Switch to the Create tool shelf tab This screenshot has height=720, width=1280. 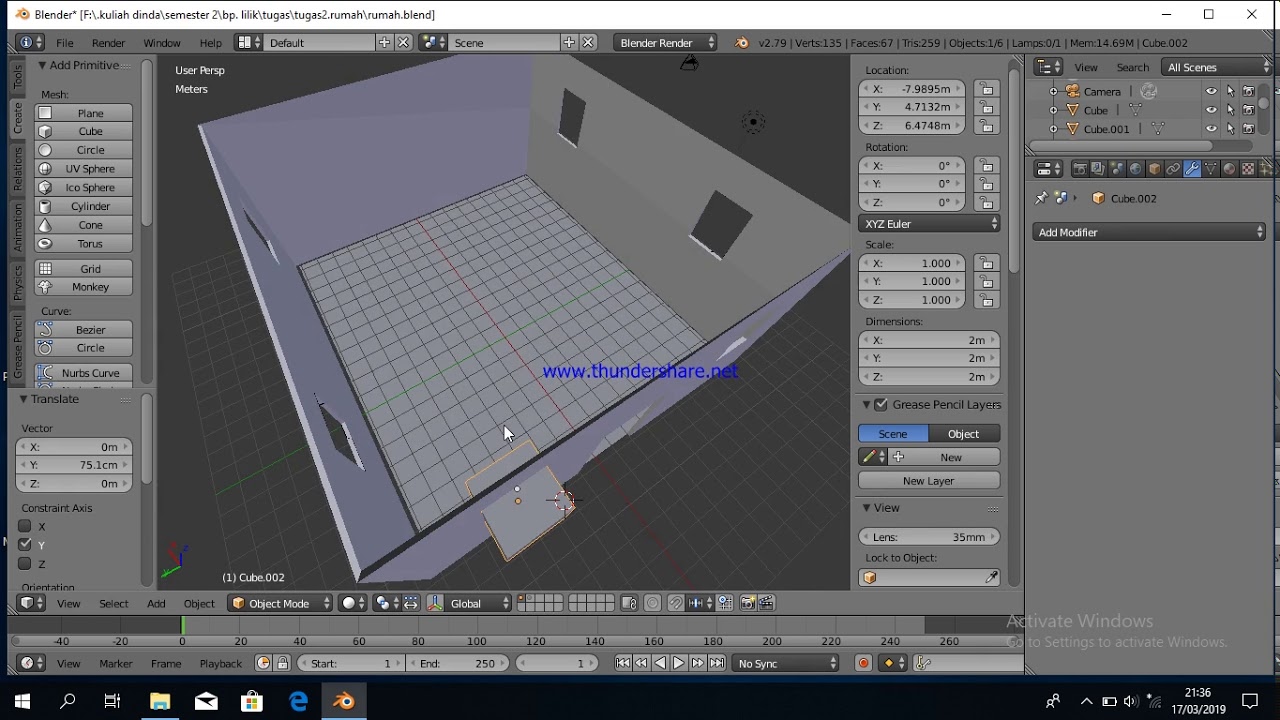[17, 119]
